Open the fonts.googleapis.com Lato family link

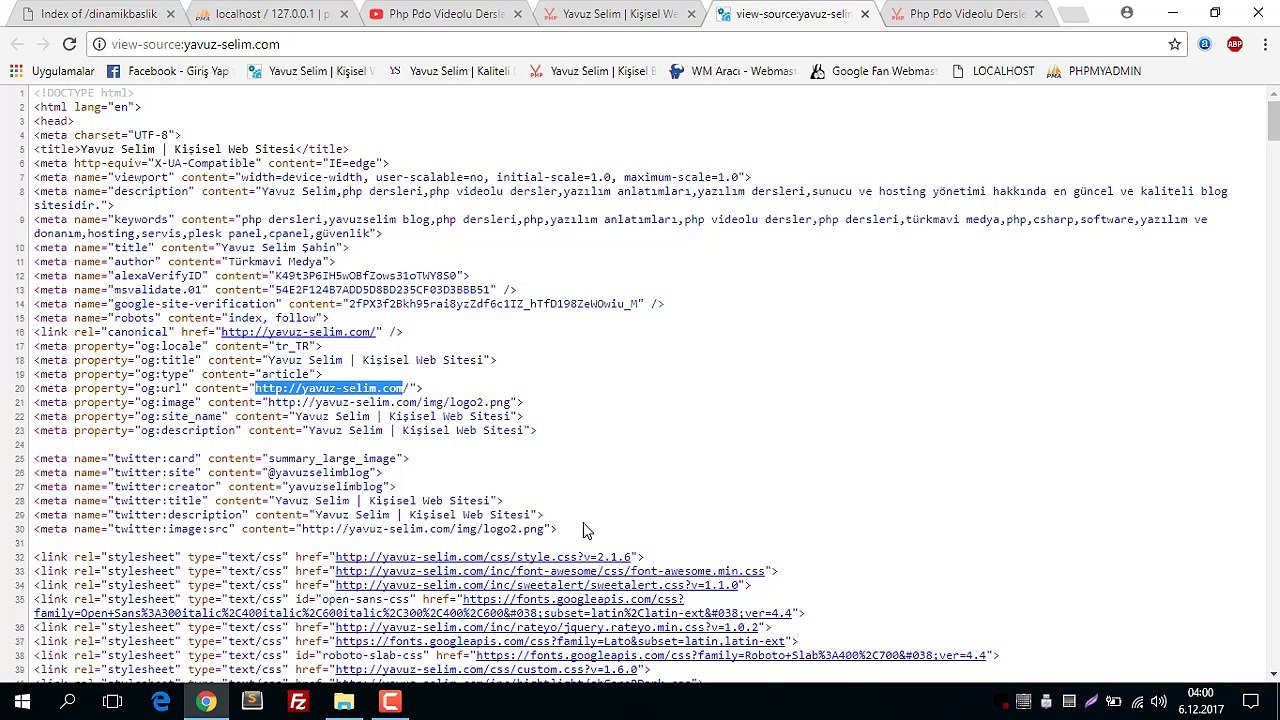coord(560,641)
